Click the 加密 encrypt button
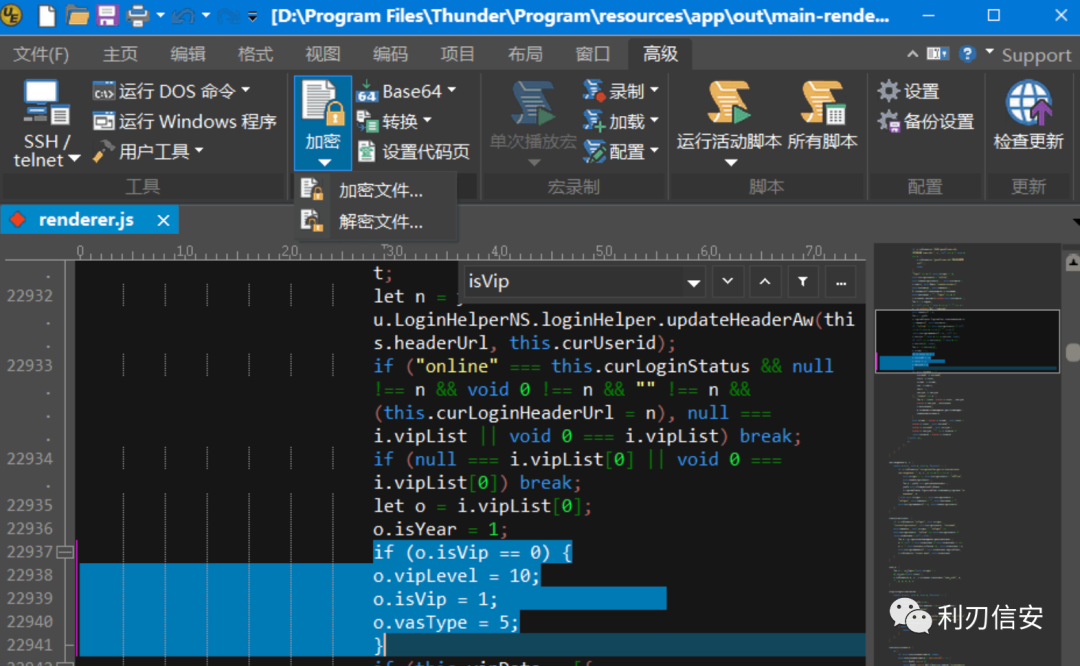Viewport: 1080px width, 666px height. (x=323, y=123)
